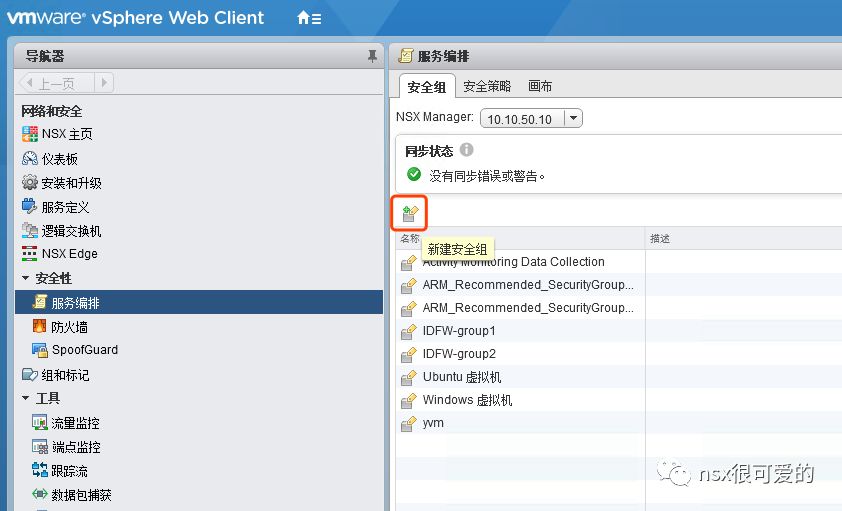Select the yvm security group
This screenshot has height=511, width=842.
click(x=619, y=423)
